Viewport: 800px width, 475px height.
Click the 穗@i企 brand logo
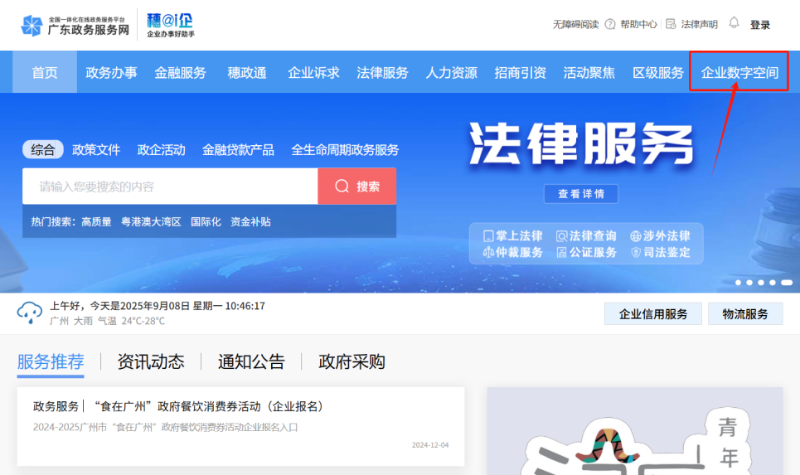click(170, 25)
